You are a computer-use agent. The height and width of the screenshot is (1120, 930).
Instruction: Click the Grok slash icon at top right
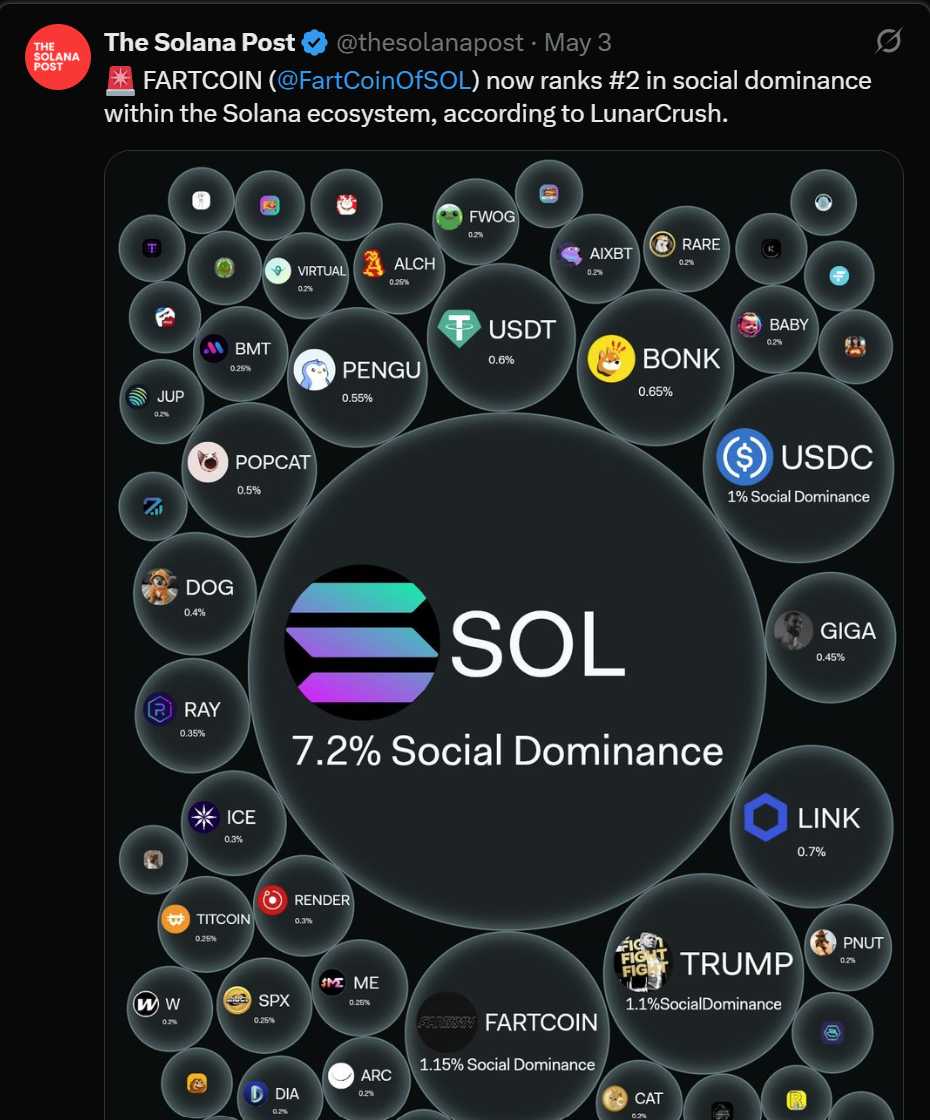tap(889, 41)
